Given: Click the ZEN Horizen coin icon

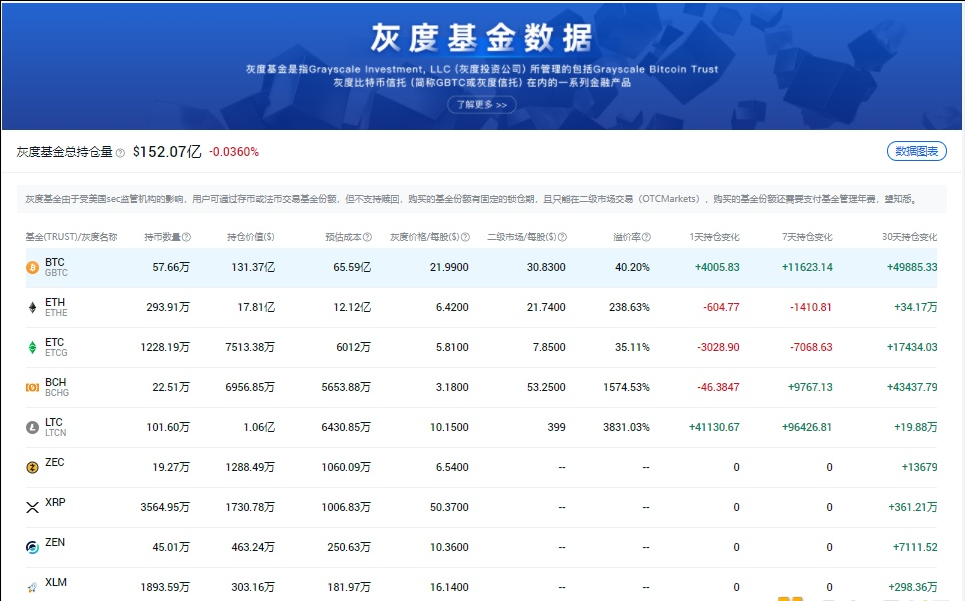Looking at the screenshot, I should 32,547.
